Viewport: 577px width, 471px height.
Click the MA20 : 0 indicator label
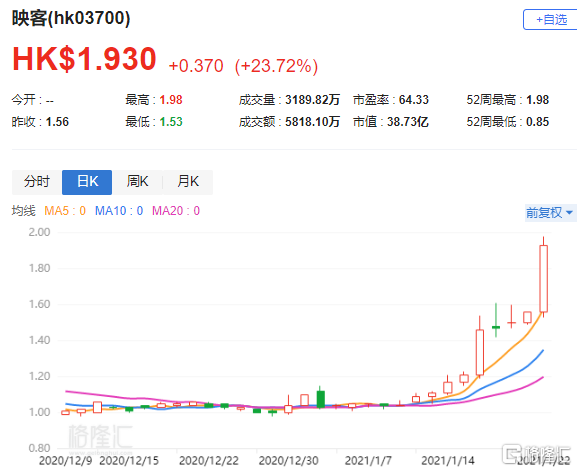(176, 211)
